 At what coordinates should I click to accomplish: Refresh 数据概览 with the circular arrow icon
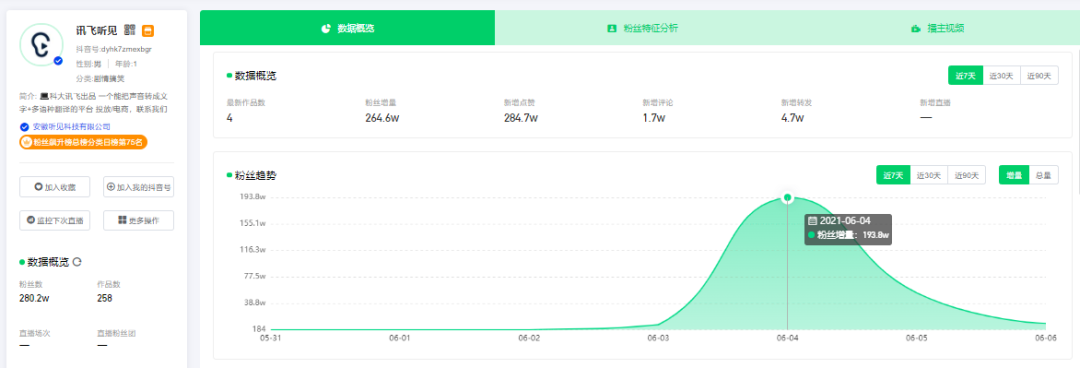coord(77,262)
